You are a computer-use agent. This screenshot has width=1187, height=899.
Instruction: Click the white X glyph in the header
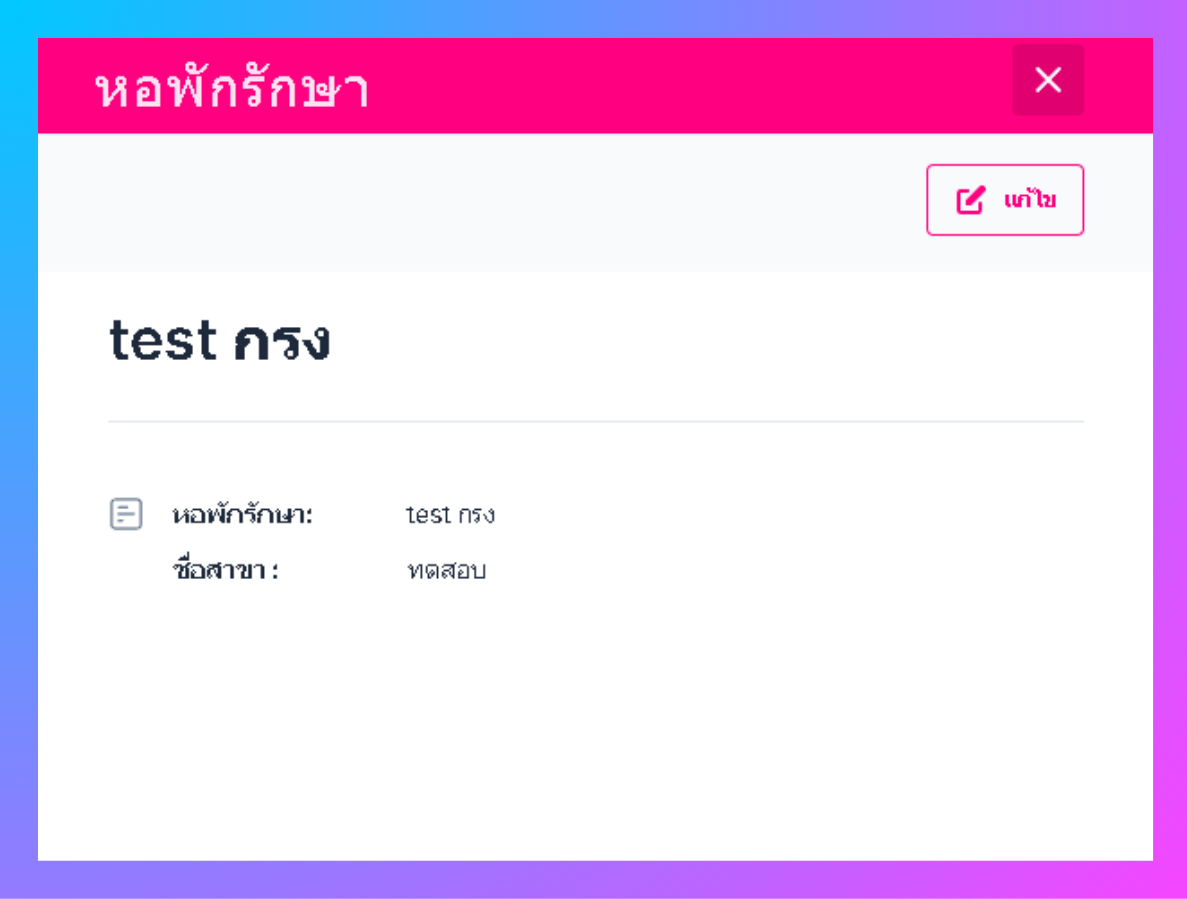pos(1048,80)
